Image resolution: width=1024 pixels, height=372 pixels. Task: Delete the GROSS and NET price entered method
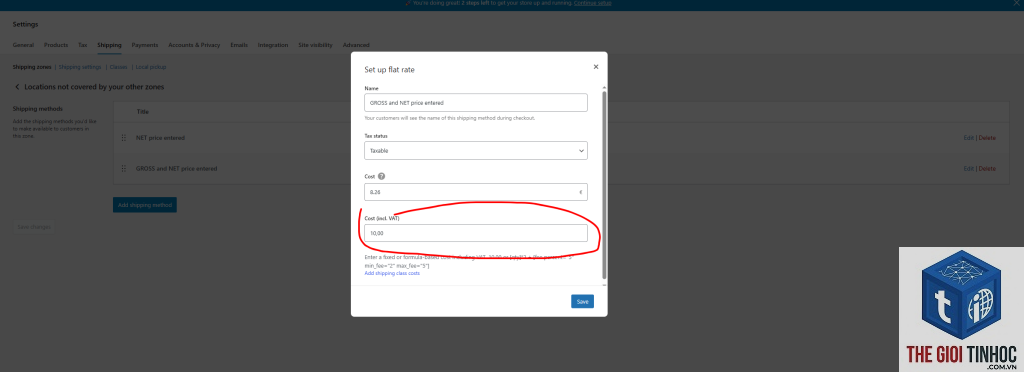coord(987,168)
